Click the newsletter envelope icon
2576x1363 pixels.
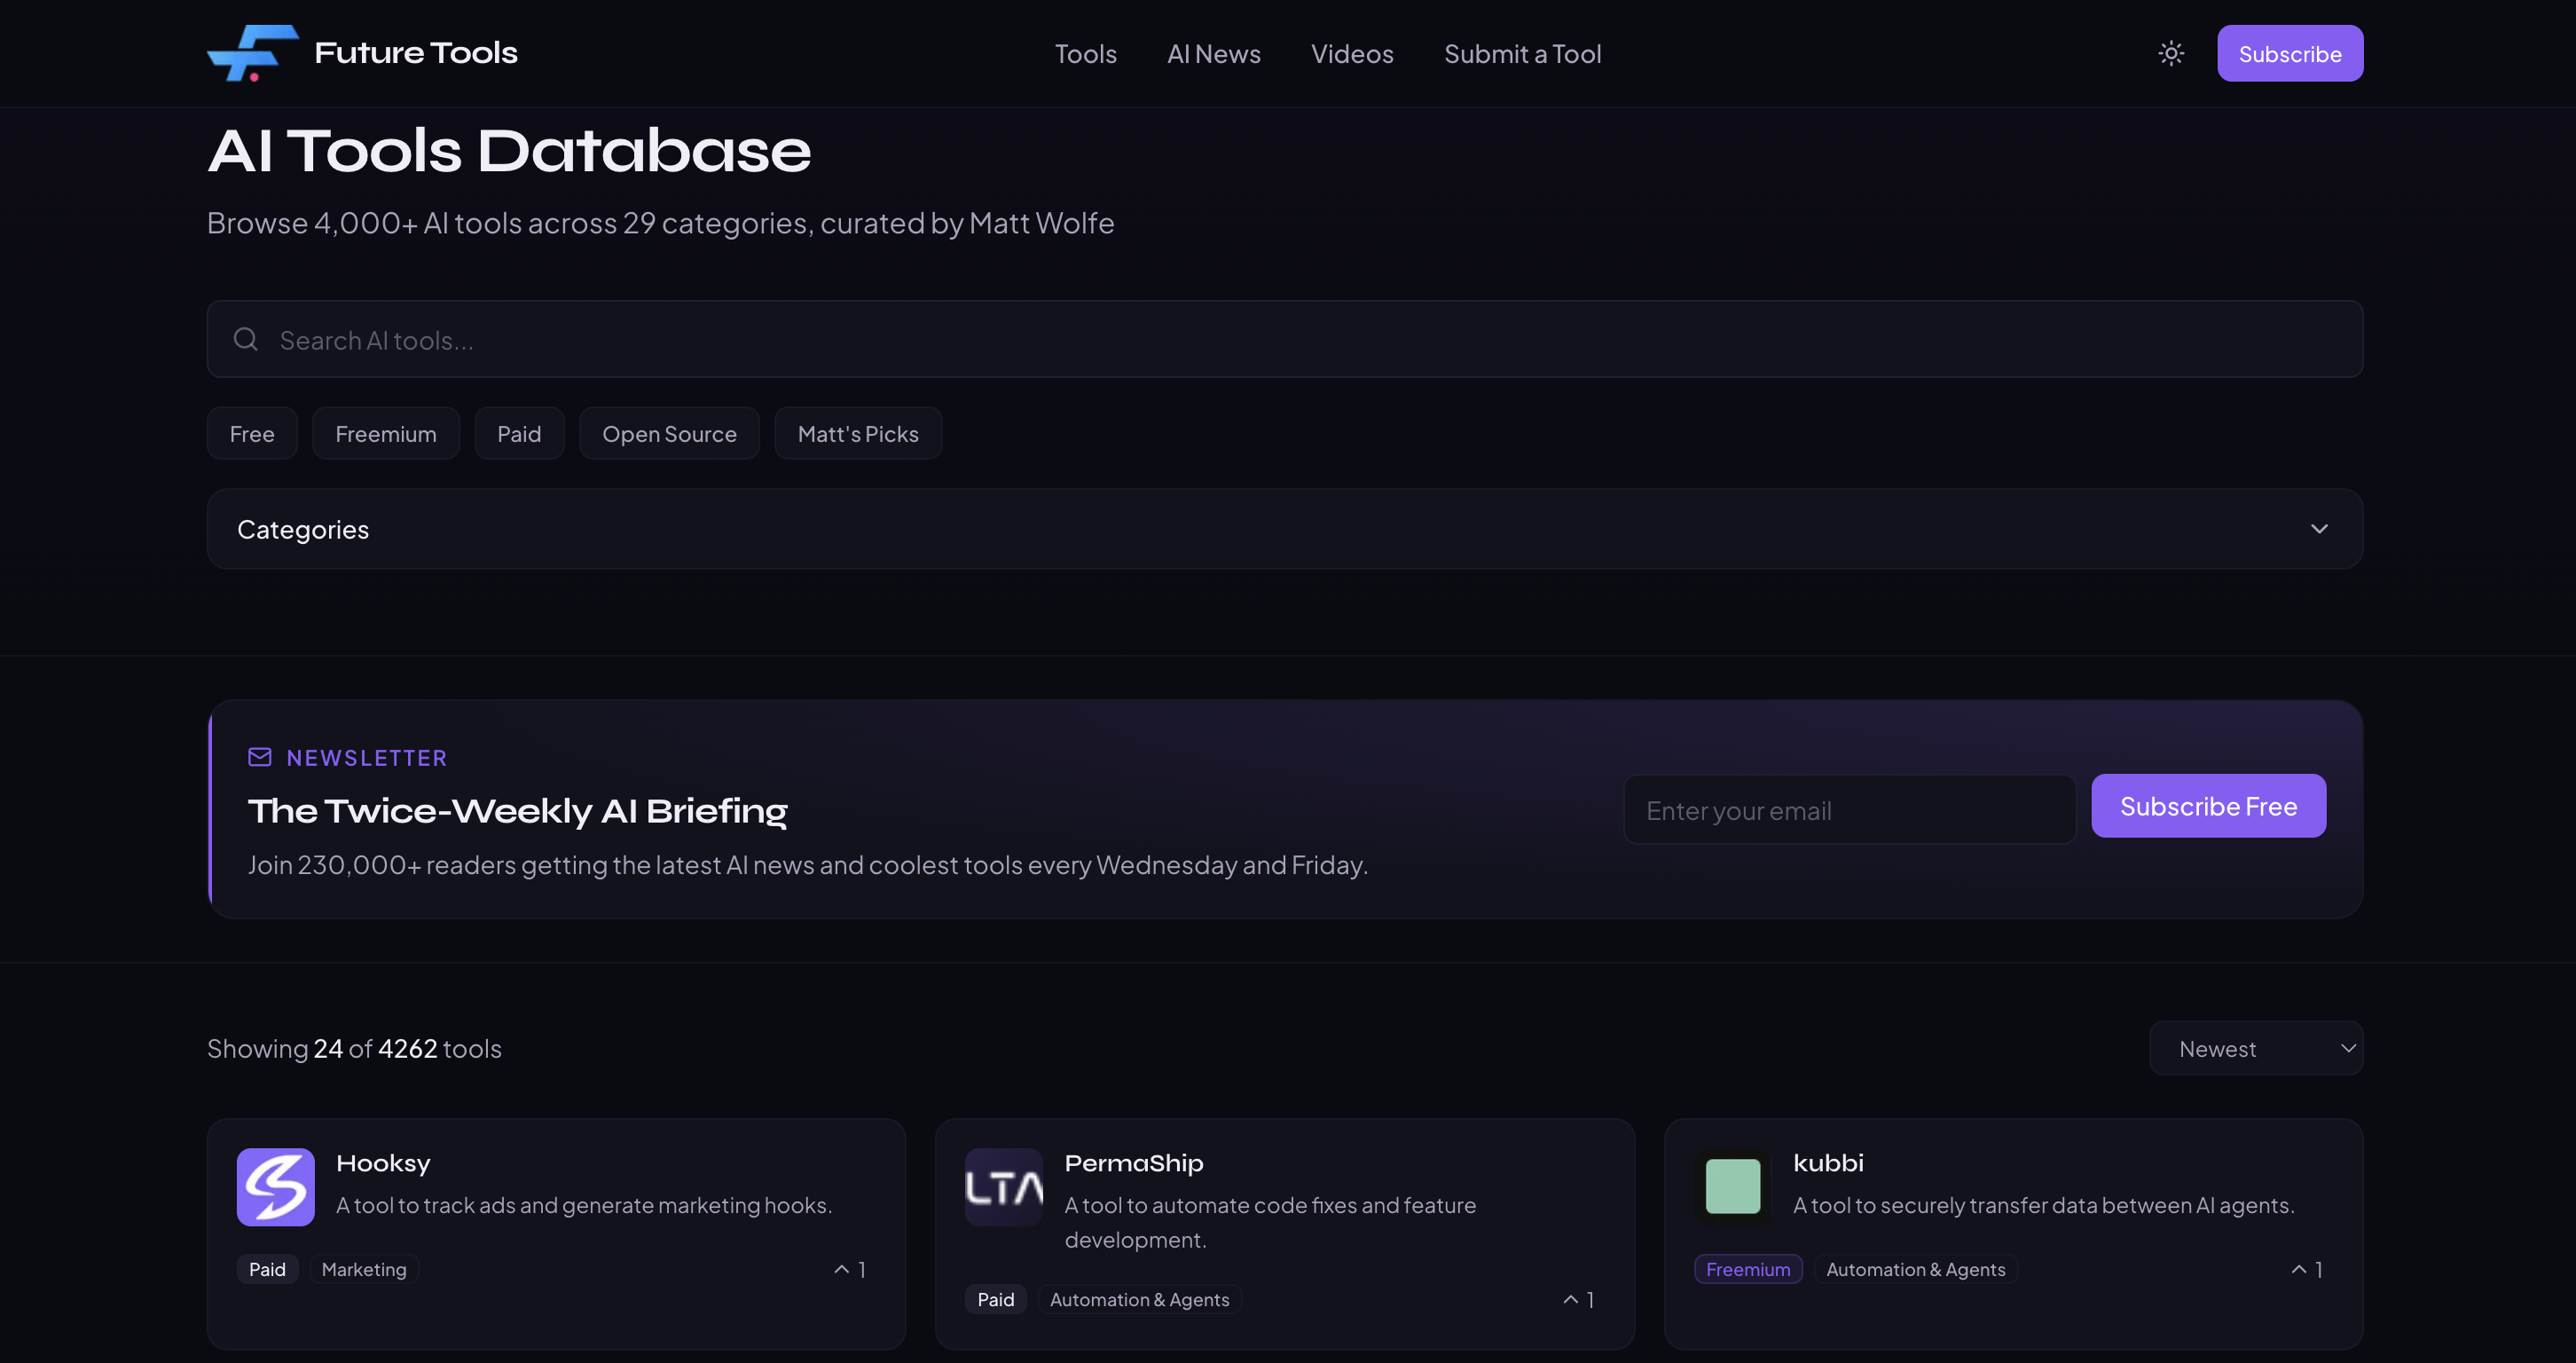pos(260,757)
